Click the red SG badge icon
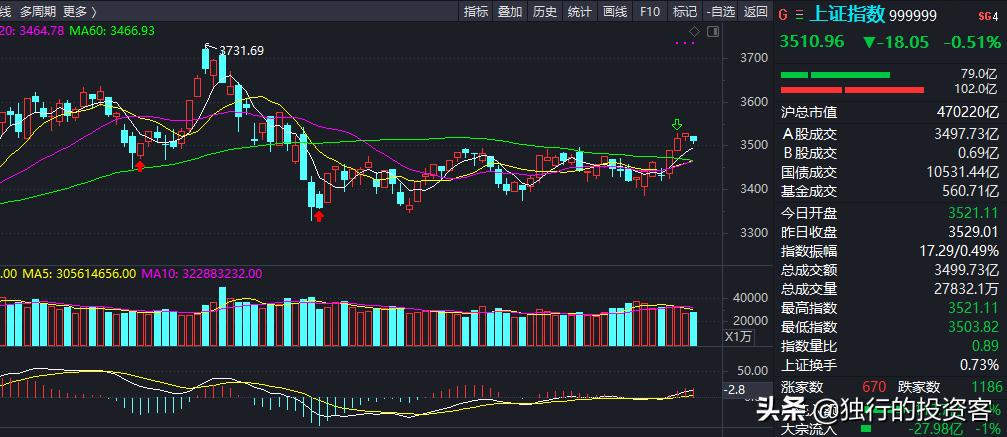 pos(983,14)
